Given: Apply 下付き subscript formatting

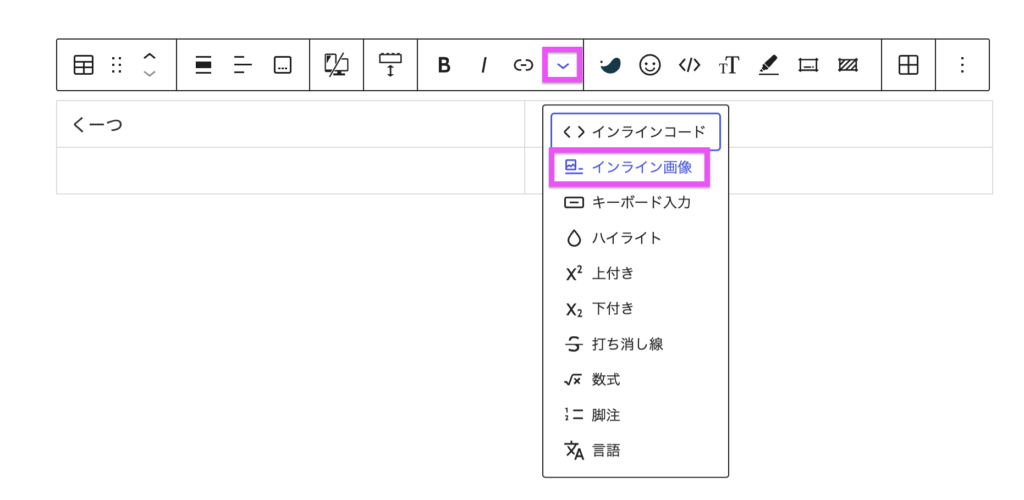Looking at the screenshot, I should (x=635, y=309).
